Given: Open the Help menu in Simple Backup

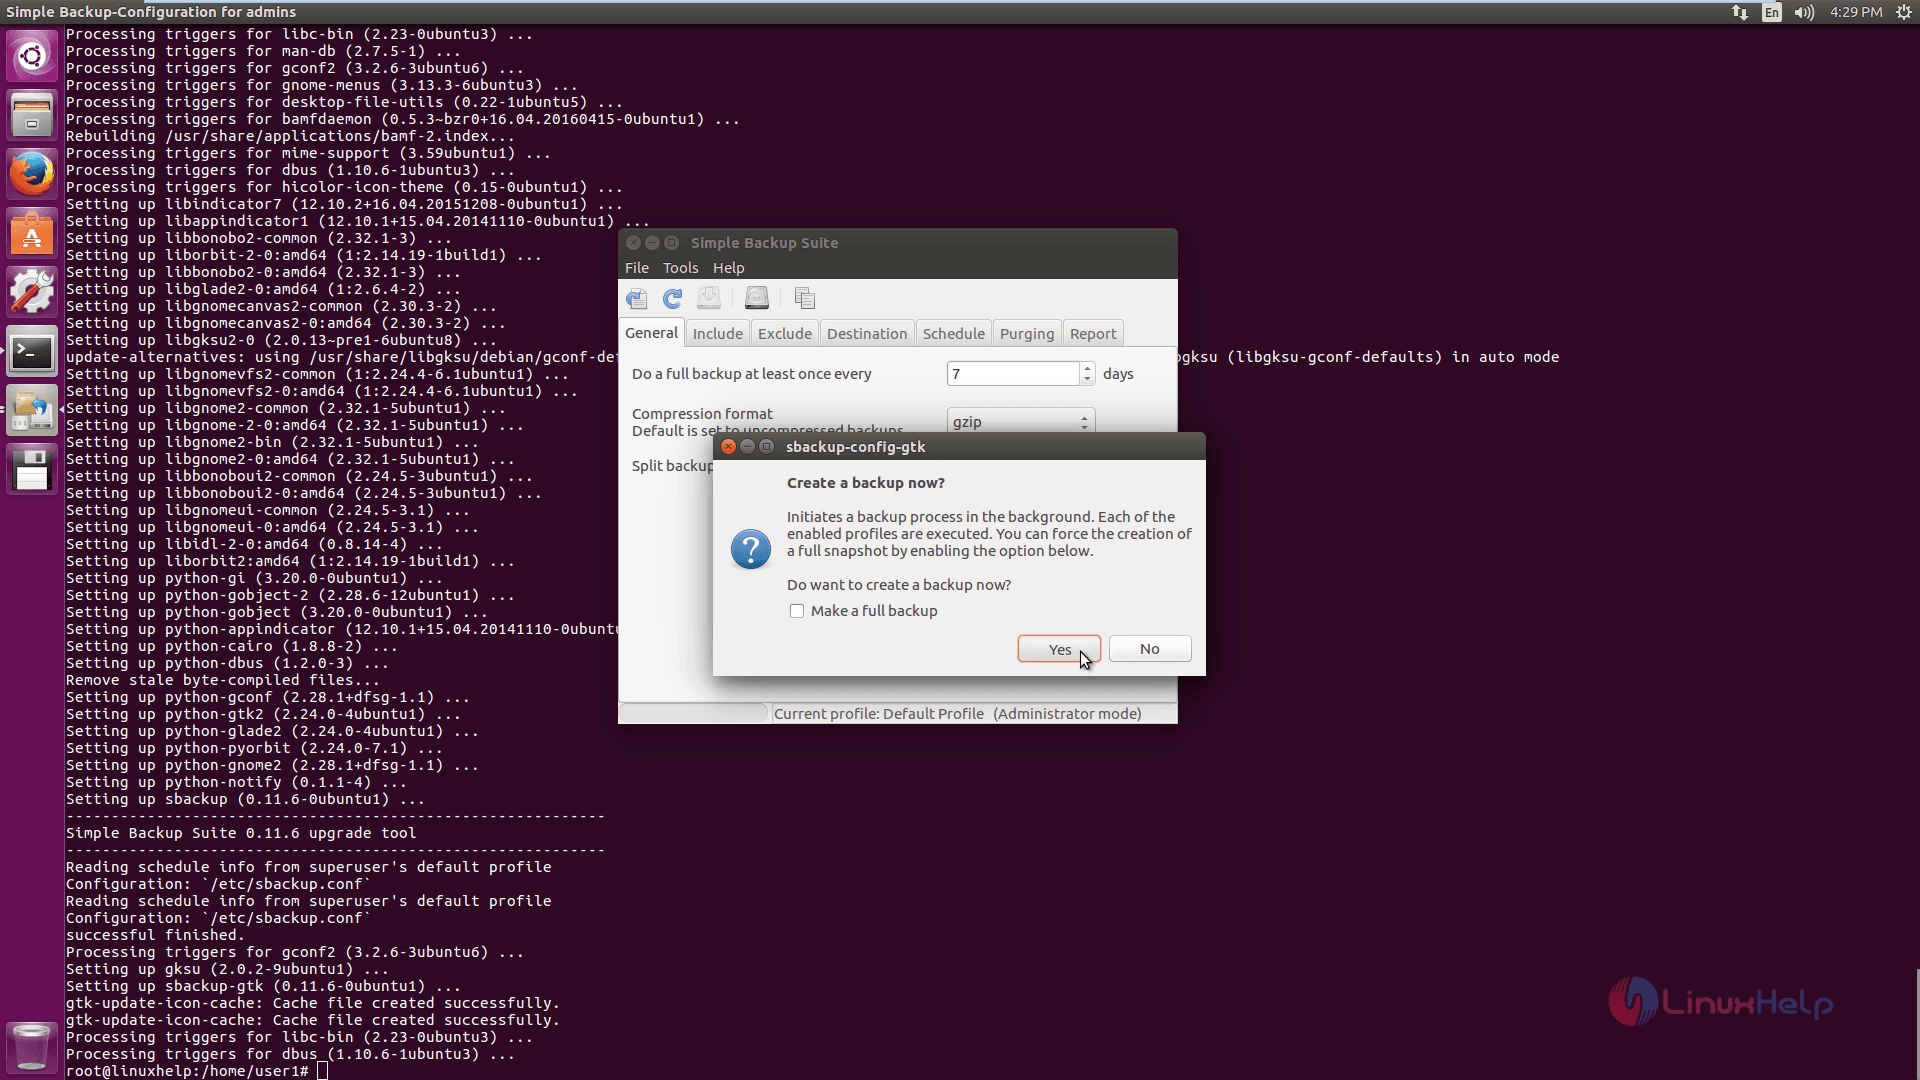Looking at the screenshot, I should point(728,268).
